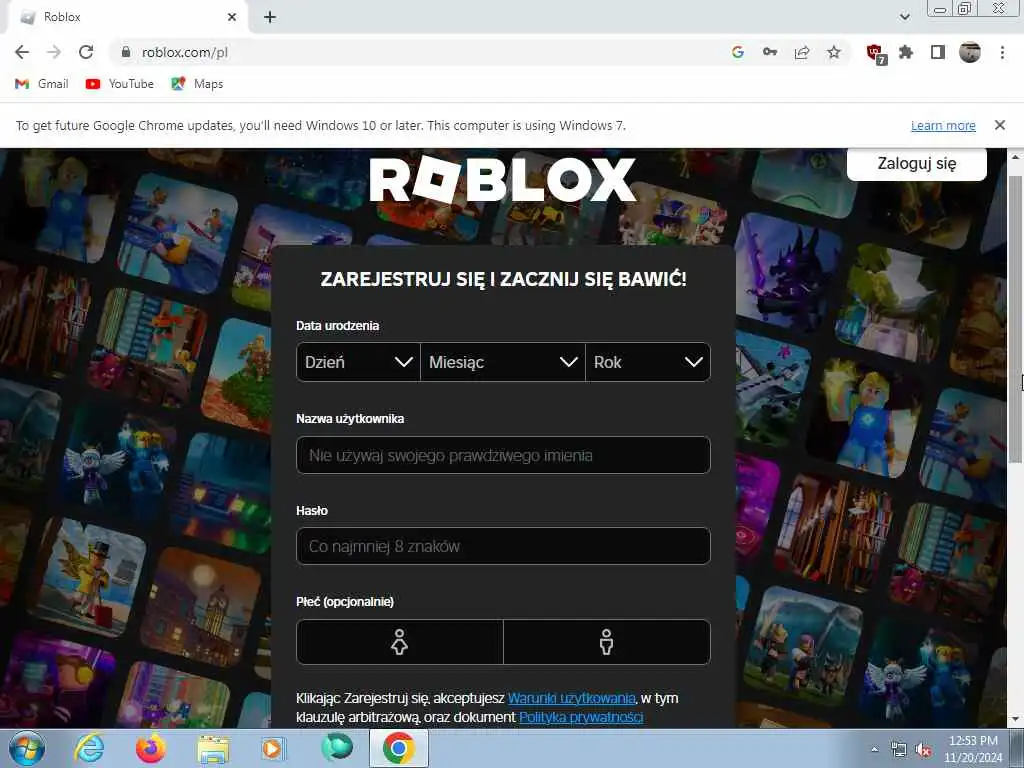This screenshot has height=768, width=1024.
Task: Open the password key icon
Action: (770, 52)
